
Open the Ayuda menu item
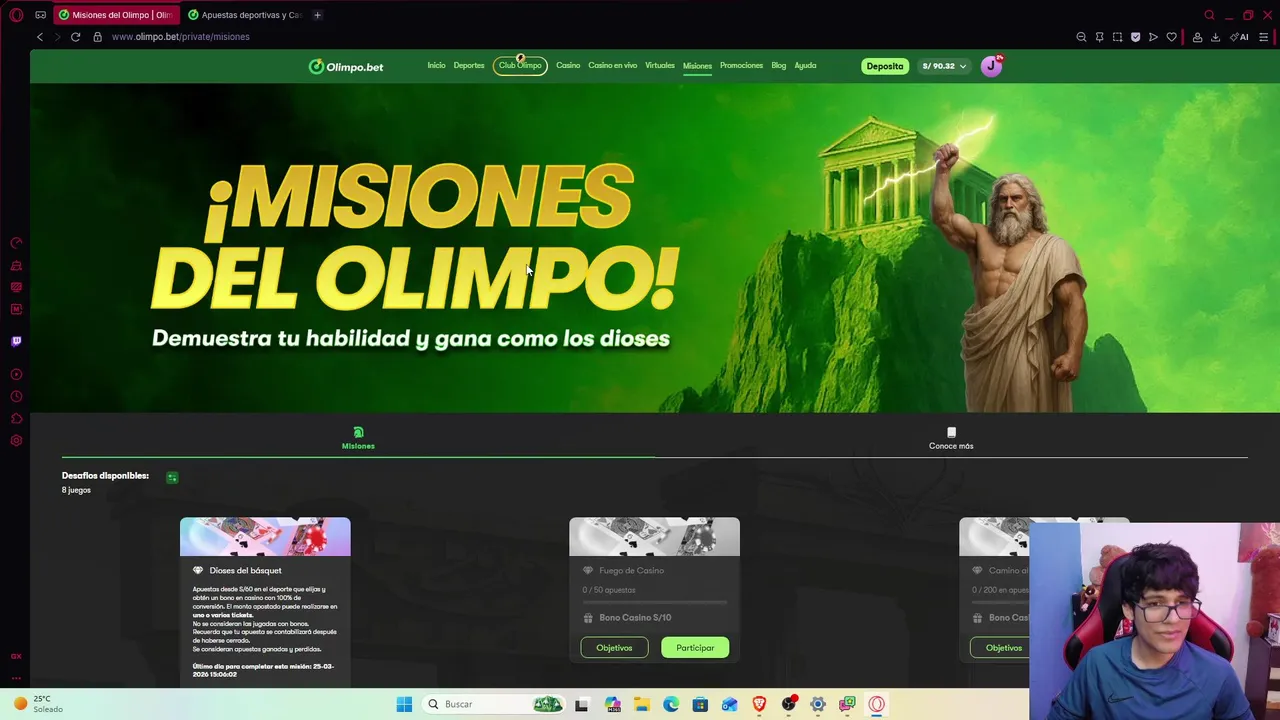point(805,66)
